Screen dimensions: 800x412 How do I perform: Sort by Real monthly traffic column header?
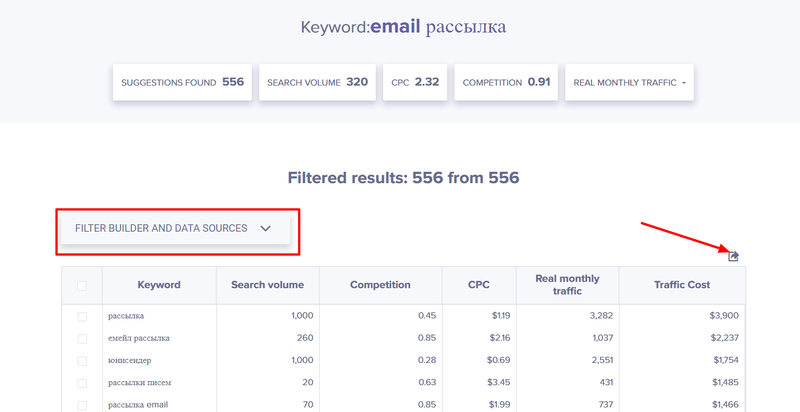(567, 285)
